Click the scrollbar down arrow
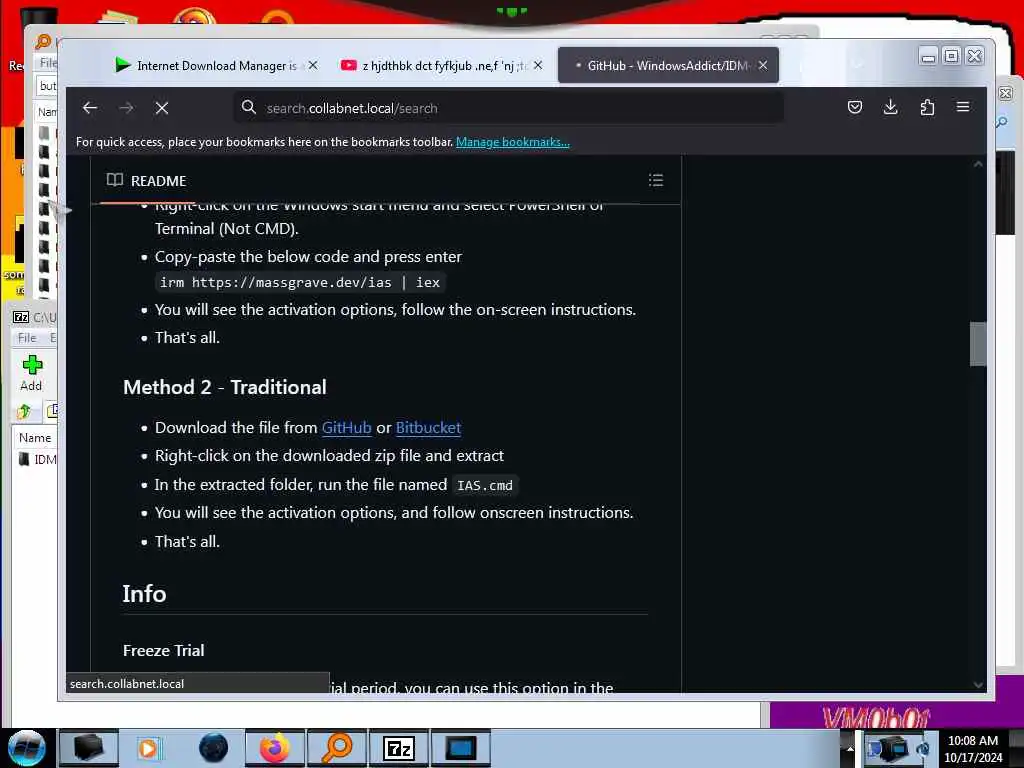This screenshot has height=768, width=1024. (x=978, y=684)
